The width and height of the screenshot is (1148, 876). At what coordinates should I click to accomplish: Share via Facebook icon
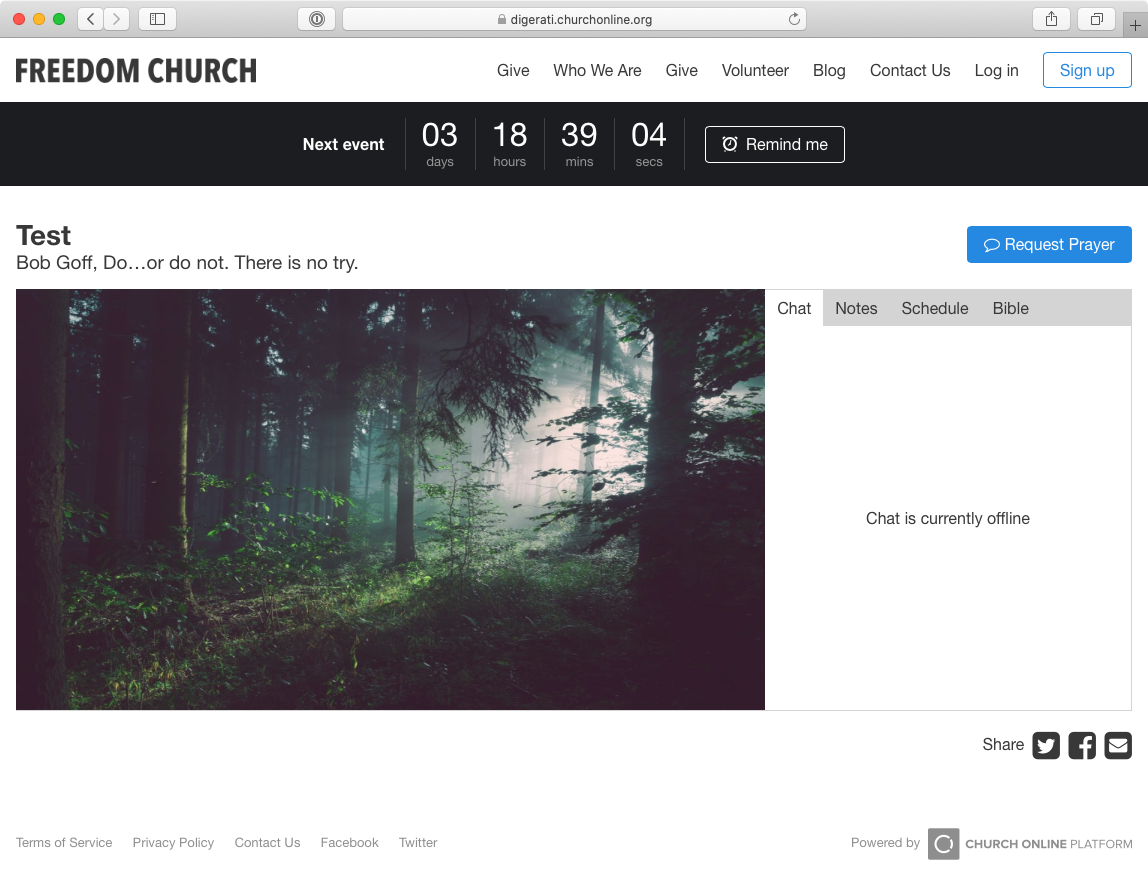point(1082,746)
